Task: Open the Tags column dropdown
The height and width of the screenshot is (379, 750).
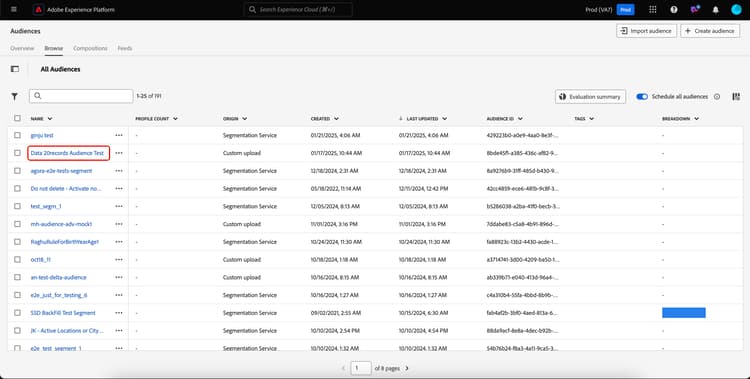Action: pyautogui.click(x=591, y=119)
